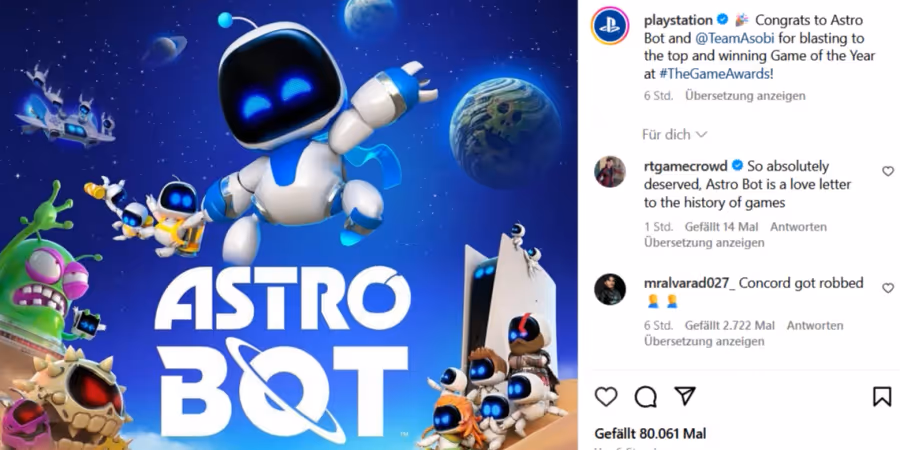Like rtgamecrowd's comment
Image resolution: width=900 pixels, height=450 pixels.
[x=887, y=171]
